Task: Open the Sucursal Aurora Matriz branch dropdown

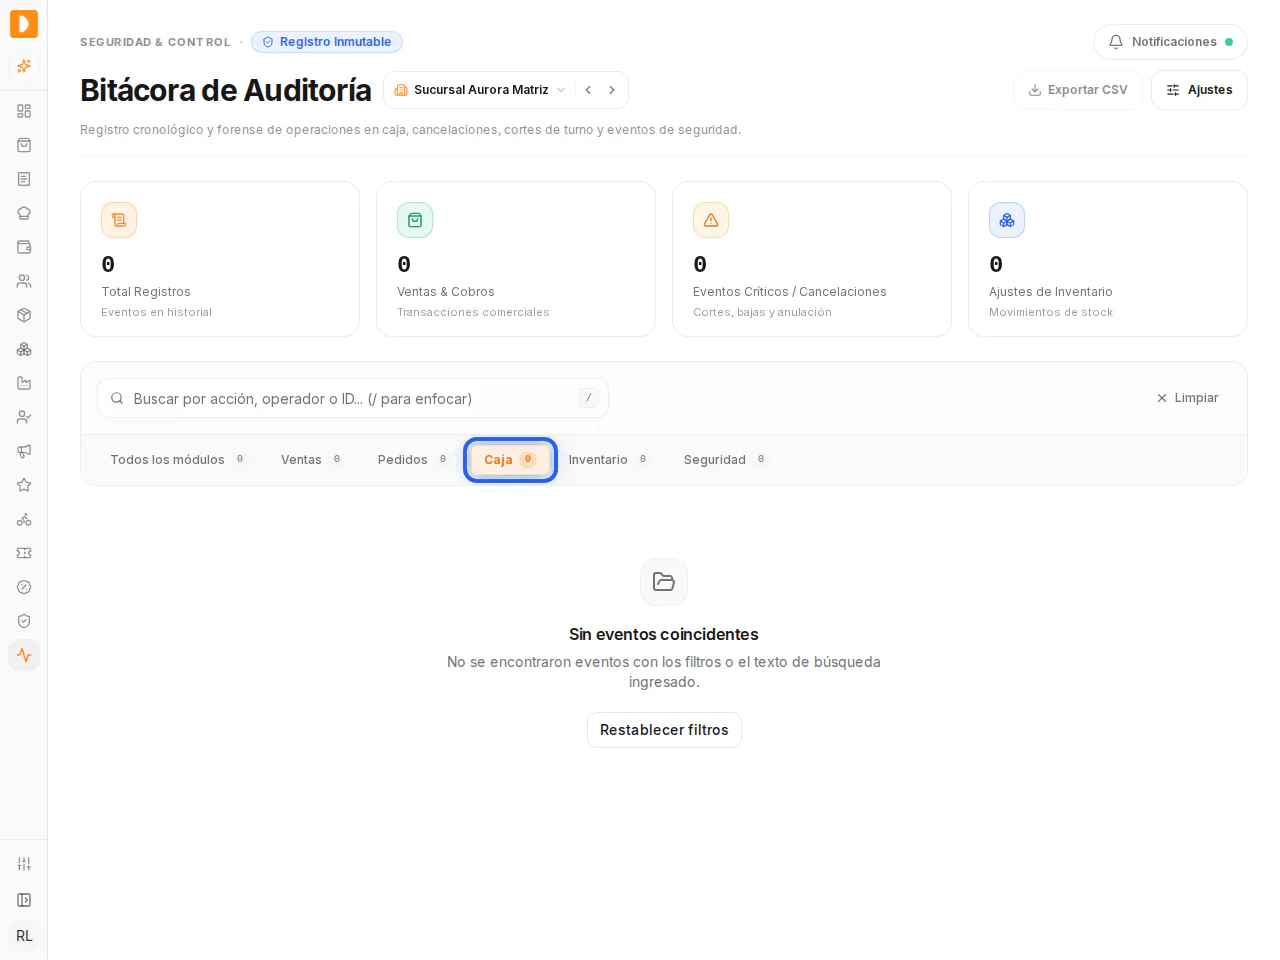Action: point(481,90)
